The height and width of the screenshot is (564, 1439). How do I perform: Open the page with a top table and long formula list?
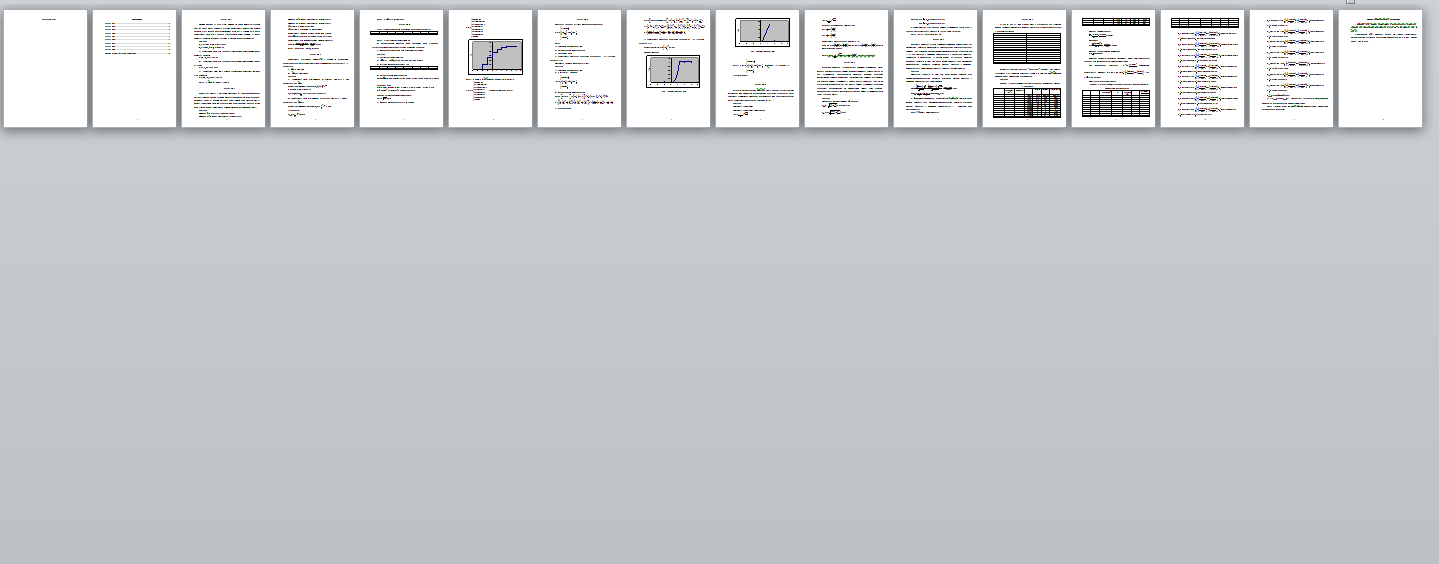tap(1203, 69)
